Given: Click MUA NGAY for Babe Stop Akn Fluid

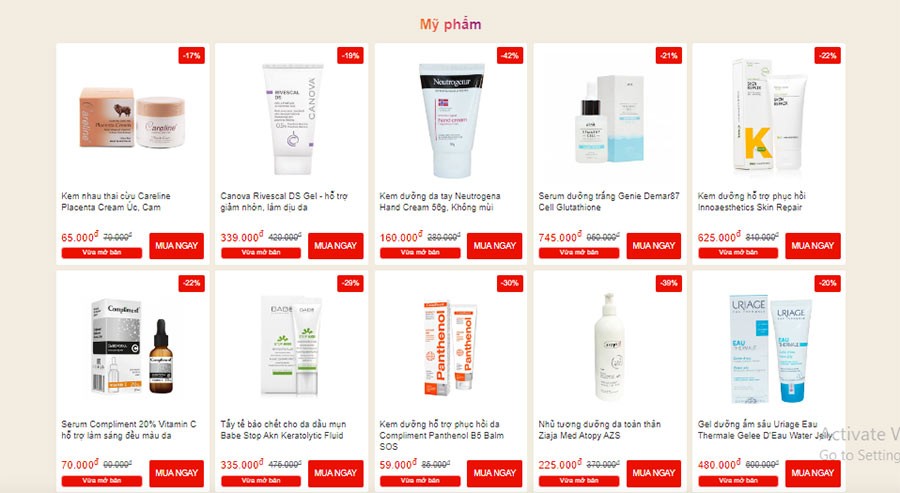Looking at the screenshot, I should tap(335, 473).
